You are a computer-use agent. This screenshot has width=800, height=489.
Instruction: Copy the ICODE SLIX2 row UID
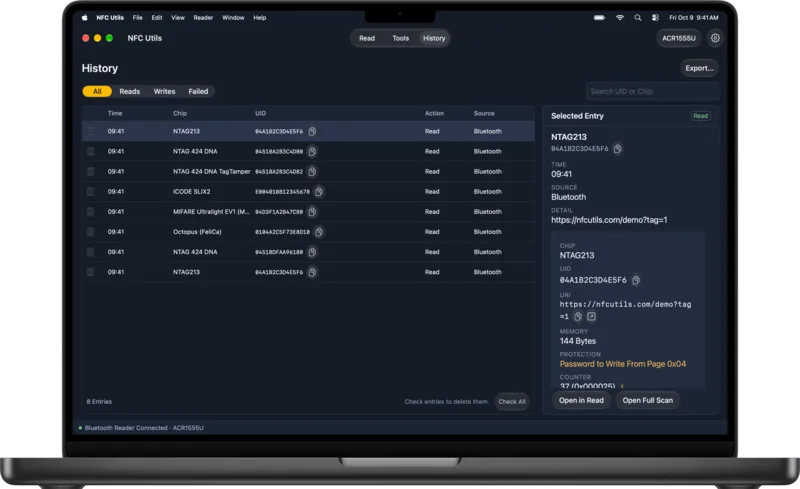pyautogui.click(x=319, y=191)
